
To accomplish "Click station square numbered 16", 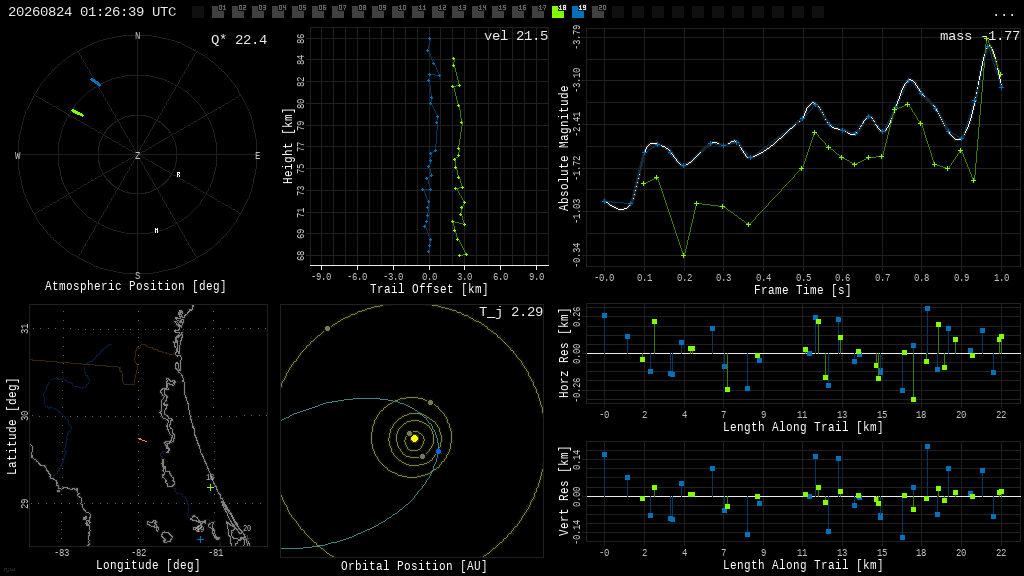I will coord(519,12).
